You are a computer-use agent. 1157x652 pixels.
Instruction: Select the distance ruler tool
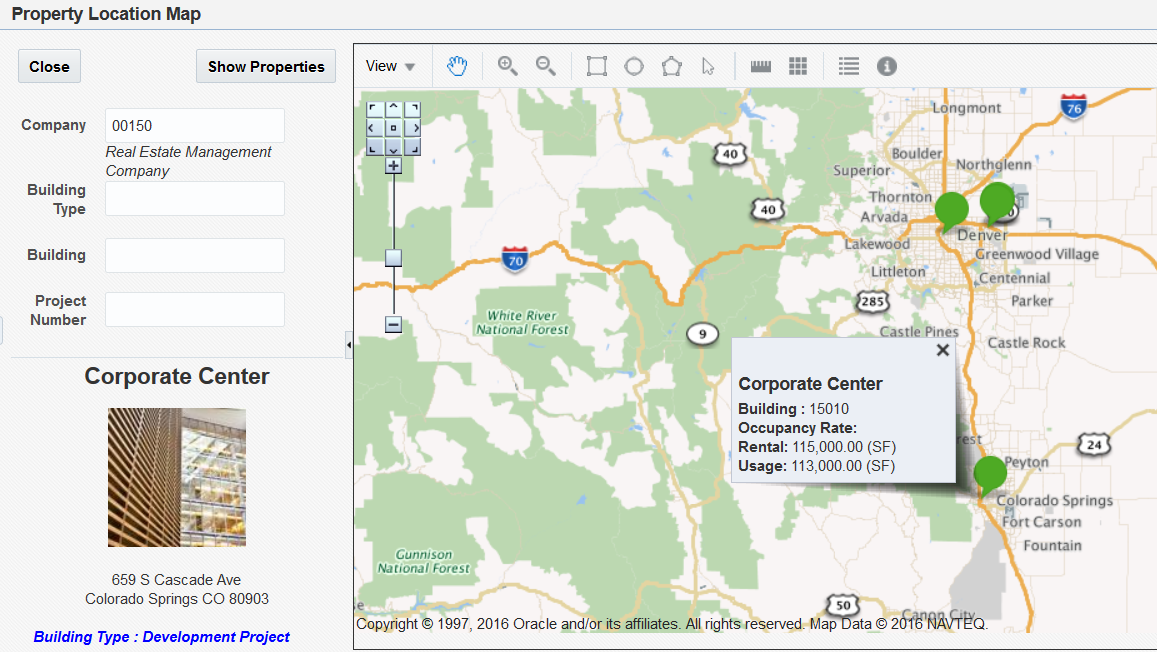click(761, 66)
